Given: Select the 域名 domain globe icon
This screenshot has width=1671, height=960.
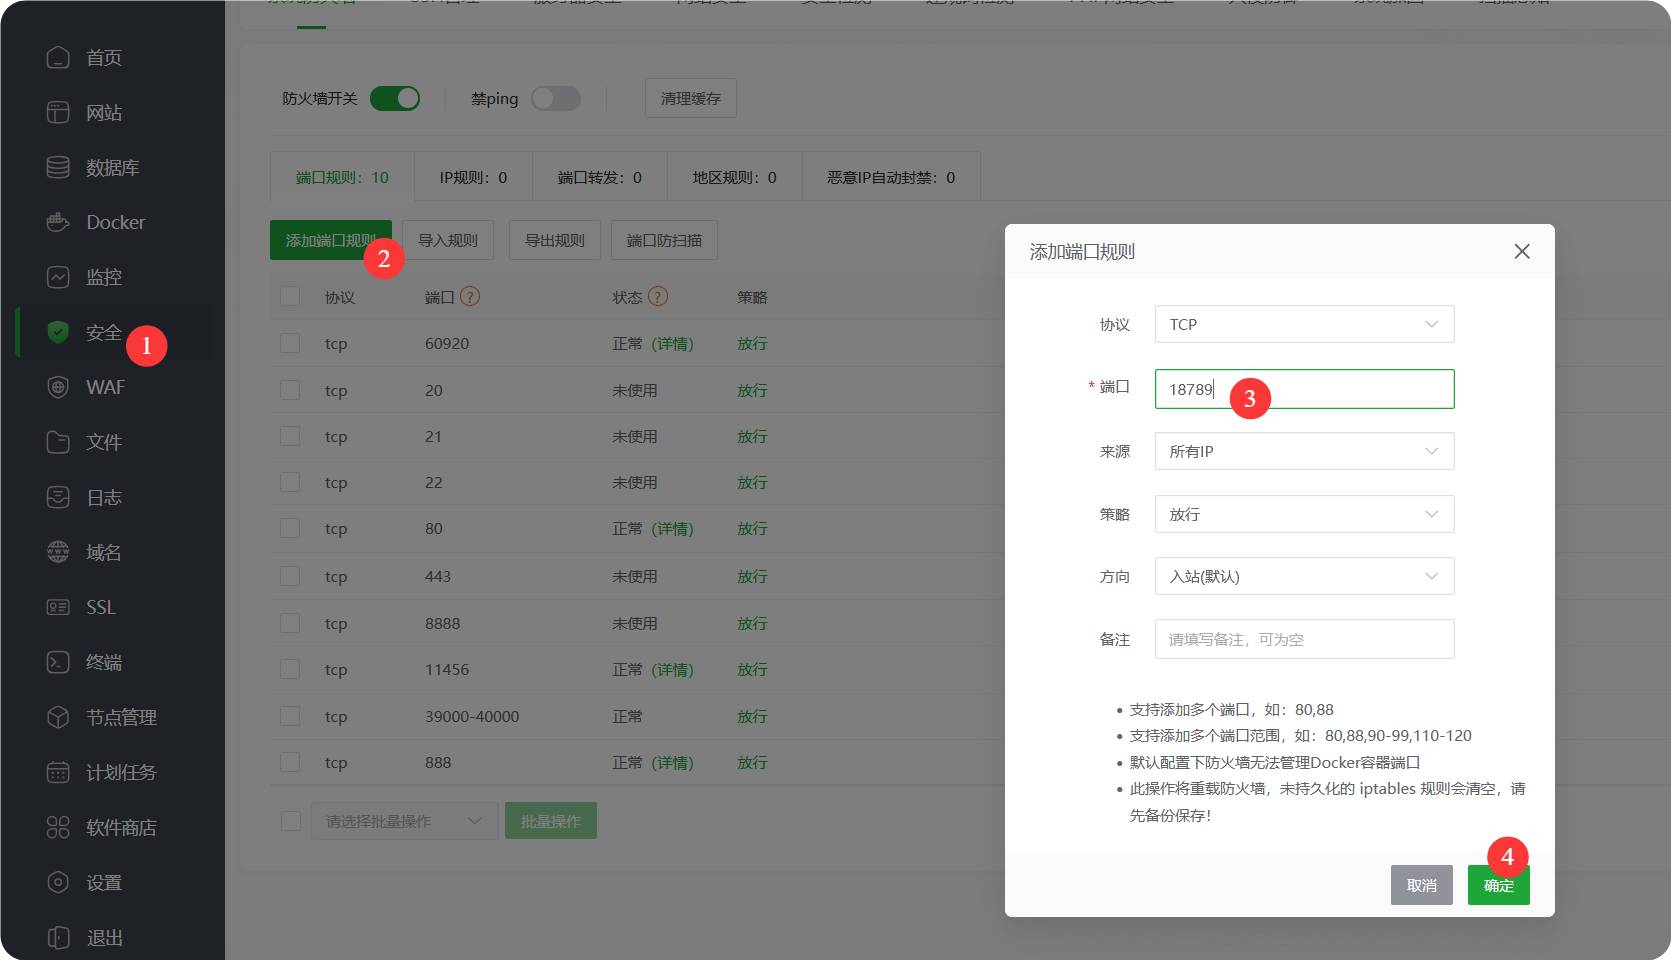Looking at the screenshot, I should pos(58,552).
